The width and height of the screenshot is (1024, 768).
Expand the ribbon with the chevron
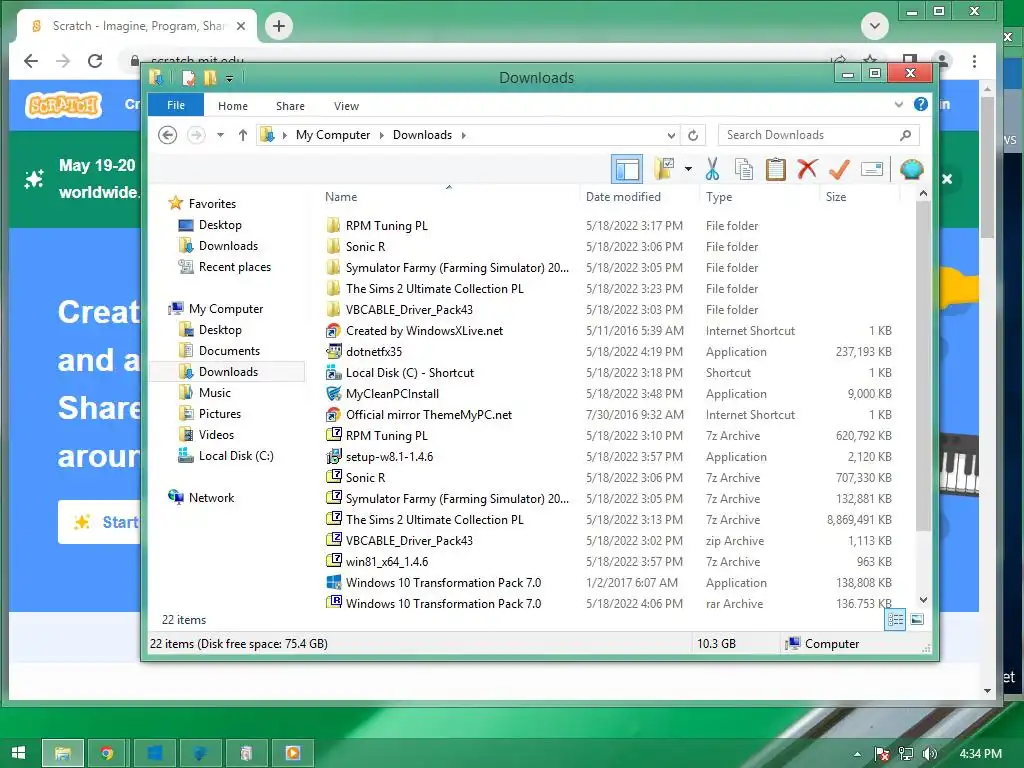point(899,104)
